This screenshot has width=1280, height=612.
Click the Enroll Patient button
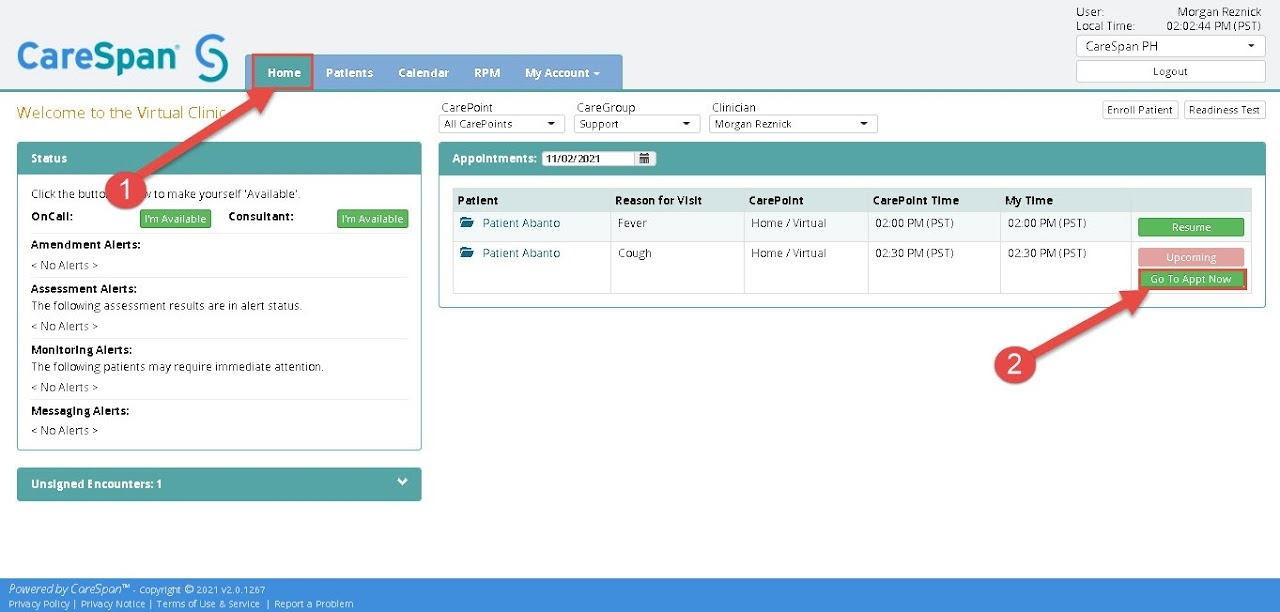1140,110
